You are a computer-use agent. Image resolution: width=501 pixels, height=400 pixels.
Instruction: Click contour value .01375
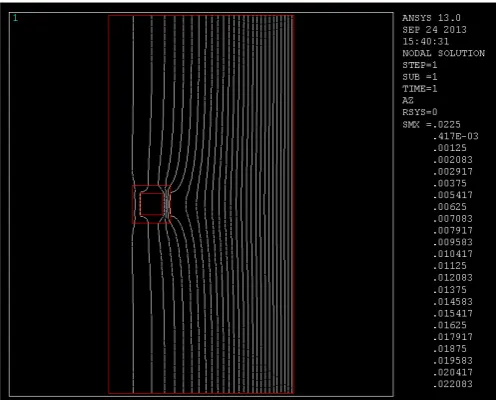point(450,290)
